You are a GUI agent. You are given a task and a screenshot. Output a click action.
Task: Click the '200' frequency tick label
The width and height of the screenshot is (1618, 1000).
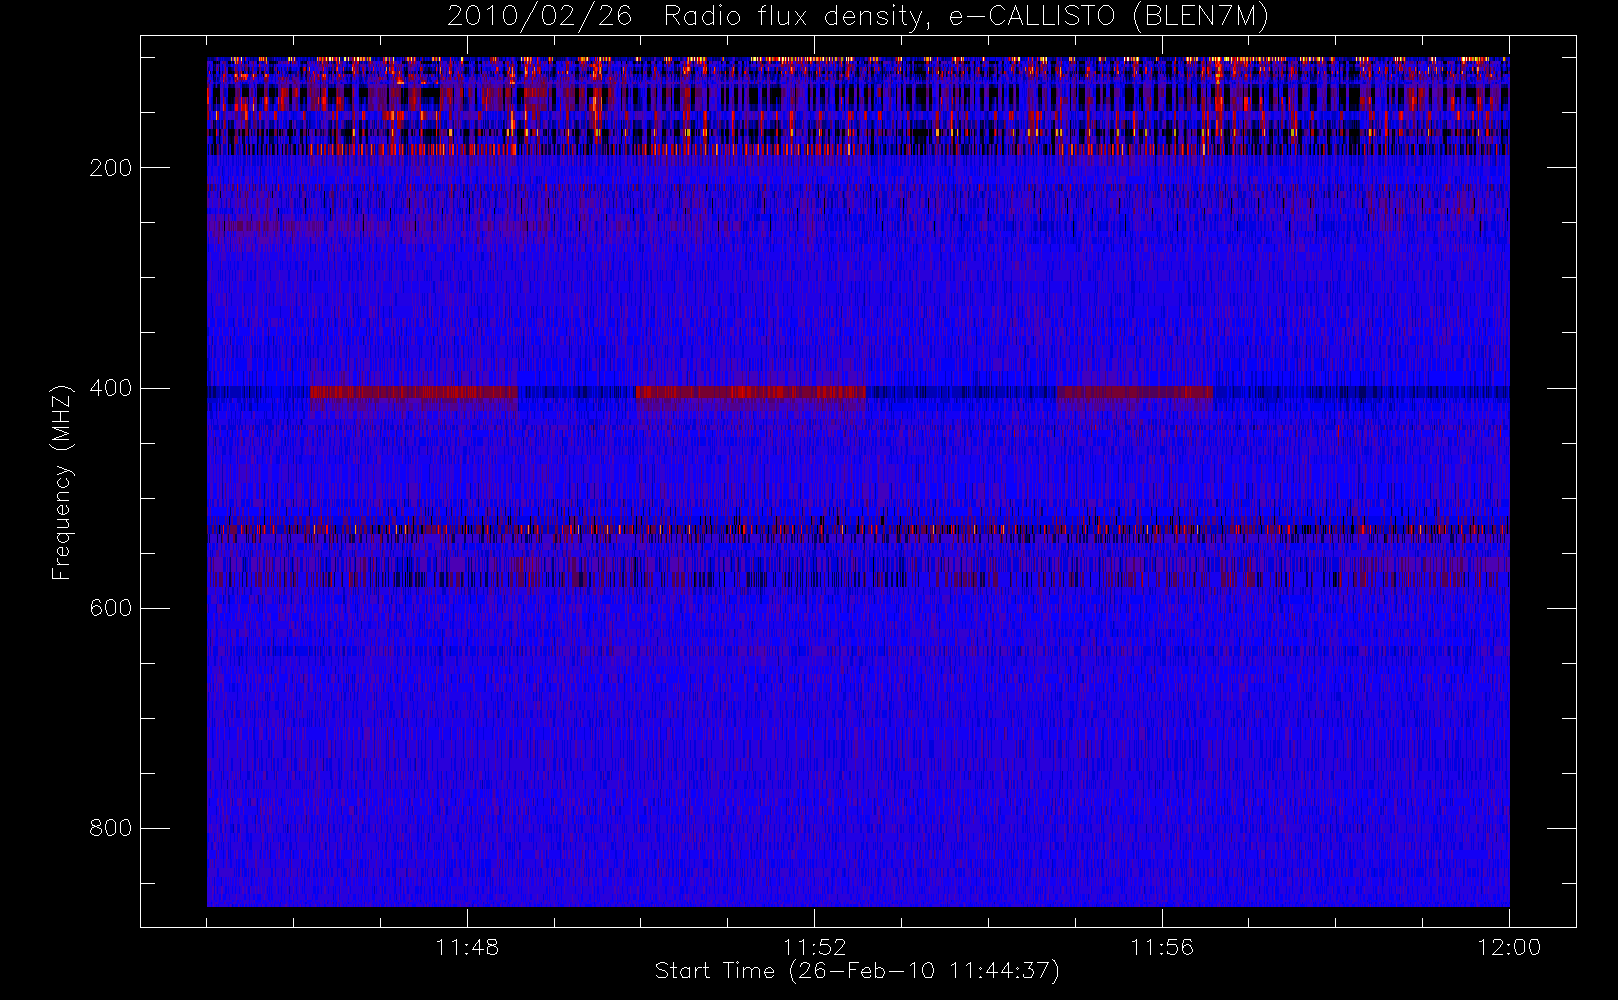click(110, 168)
